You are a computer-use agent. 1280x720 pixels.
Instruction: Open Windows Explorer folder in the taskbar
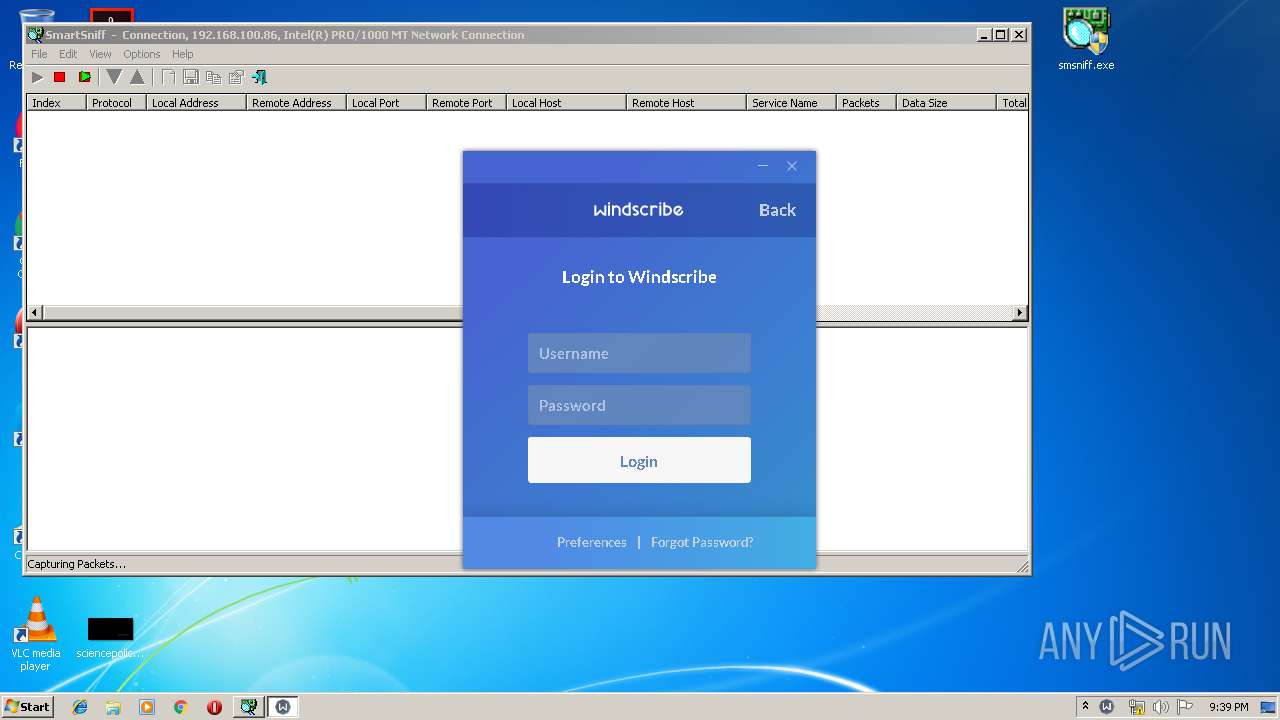coord(113,707)
